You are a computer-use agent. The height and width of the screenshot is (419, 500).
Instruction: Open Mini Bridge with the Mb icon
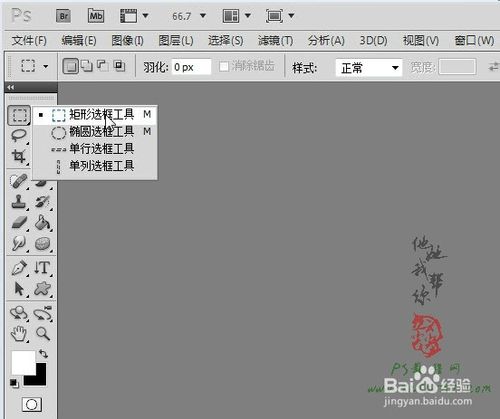[96, 16]
